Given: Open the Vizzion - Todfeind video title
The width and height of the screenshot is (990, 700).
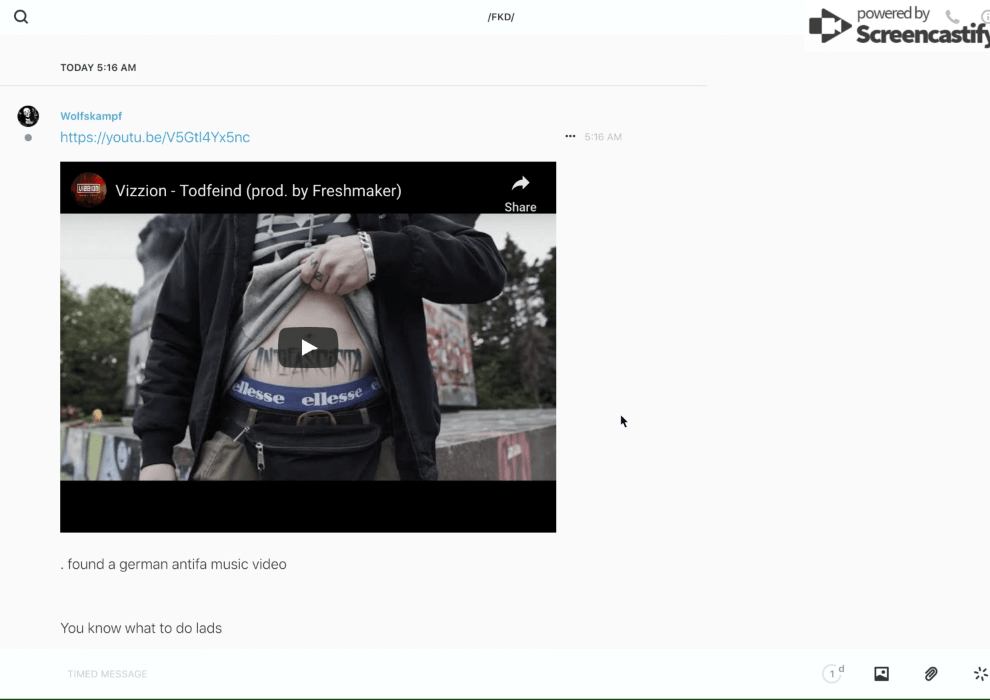Looking at the screenshot, I should pyautogui.click(x=258, y=191).
